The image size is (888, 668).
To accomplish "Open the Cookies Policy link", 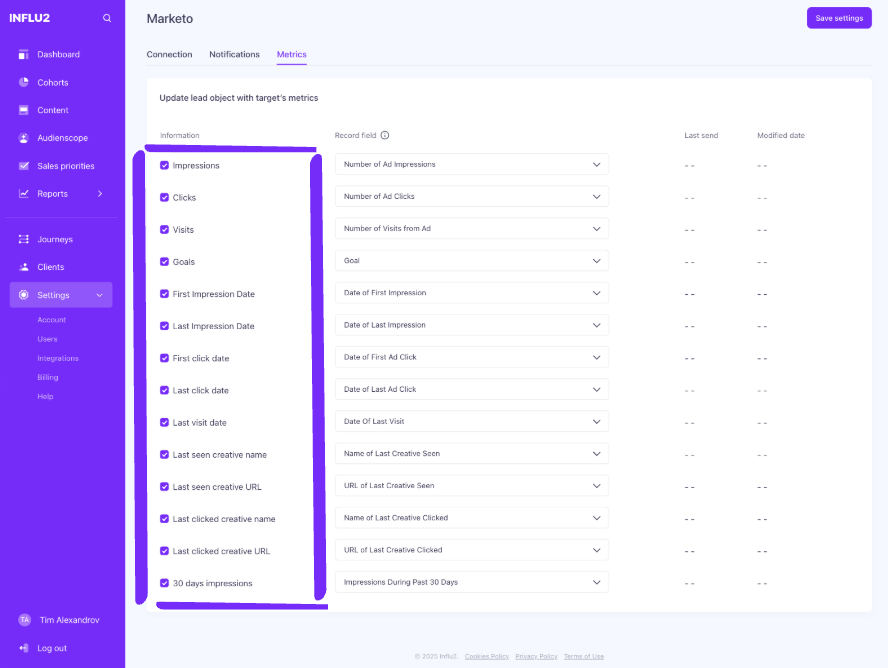I will click(487, 657).
